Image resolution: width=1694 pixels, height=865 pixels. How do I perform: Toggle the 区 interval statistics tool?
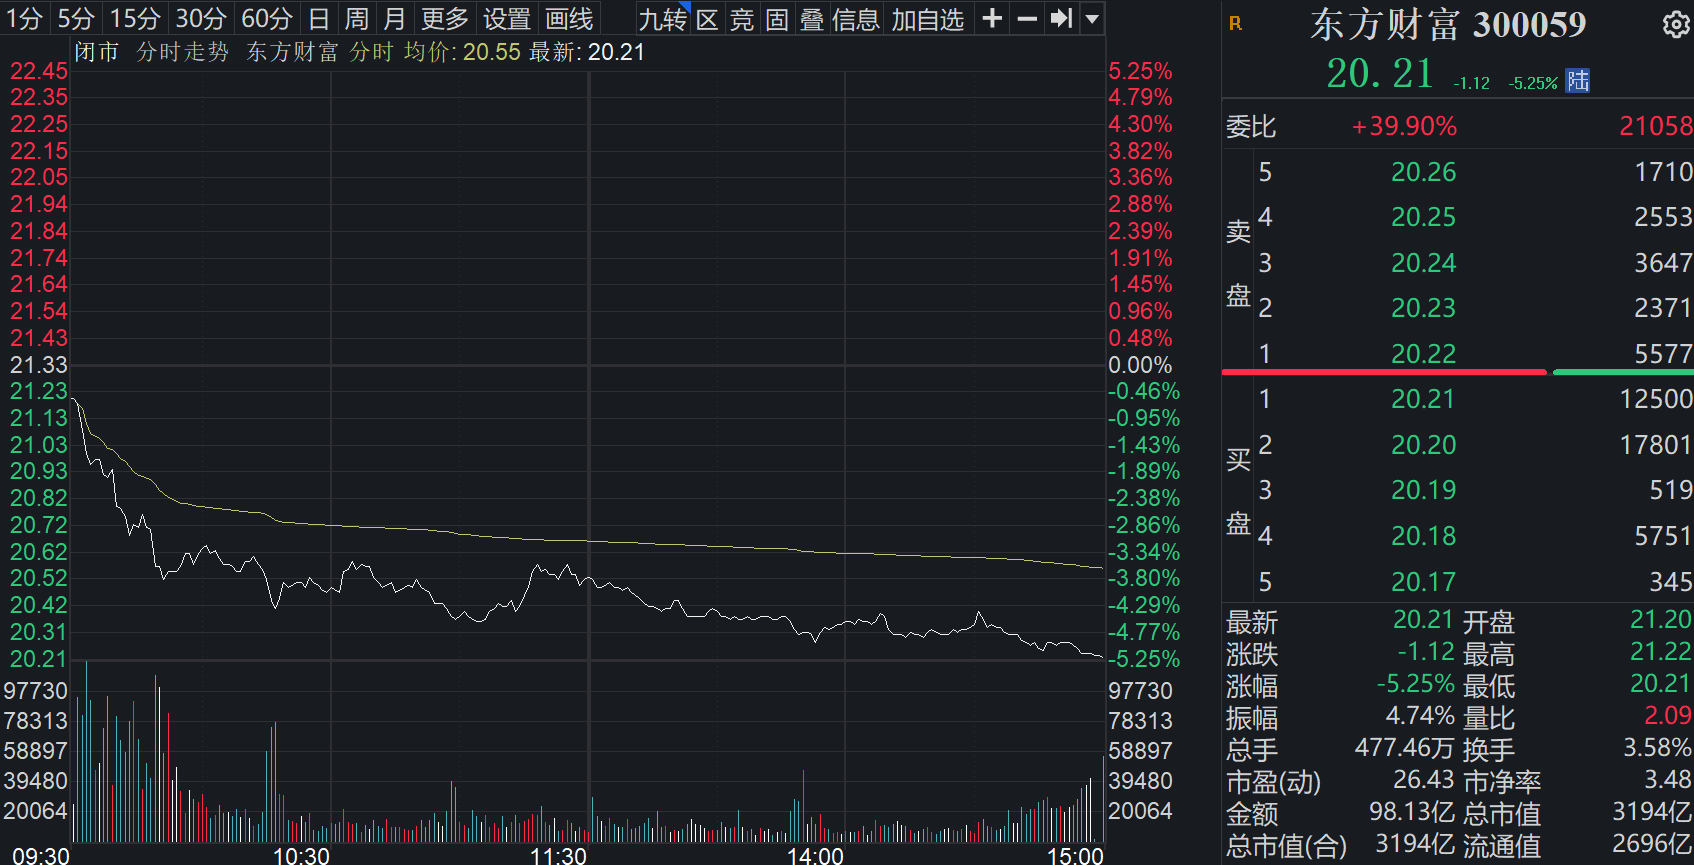707,19
